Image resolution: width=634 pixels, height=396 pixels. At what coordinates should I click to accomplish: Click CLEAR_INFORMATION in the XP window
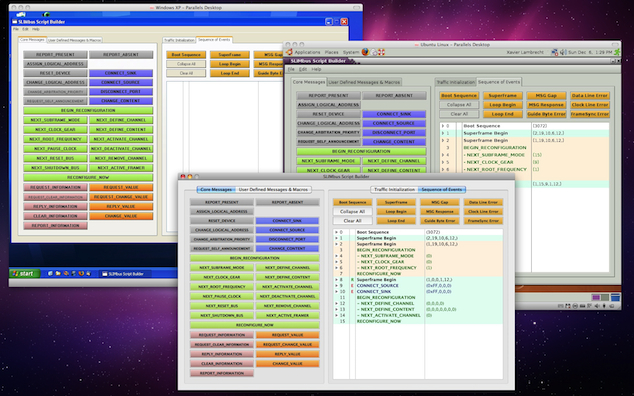click(x=55, y=216)
